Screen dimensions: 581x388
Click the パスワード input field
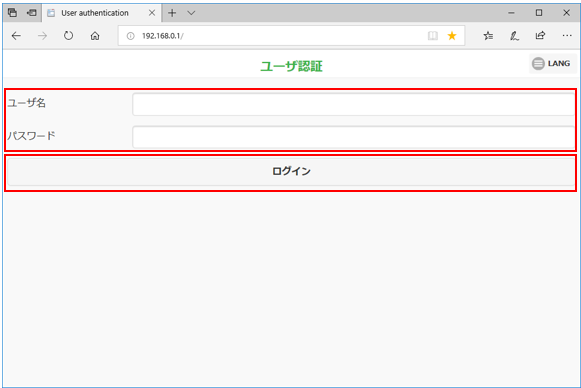point(353,137)
